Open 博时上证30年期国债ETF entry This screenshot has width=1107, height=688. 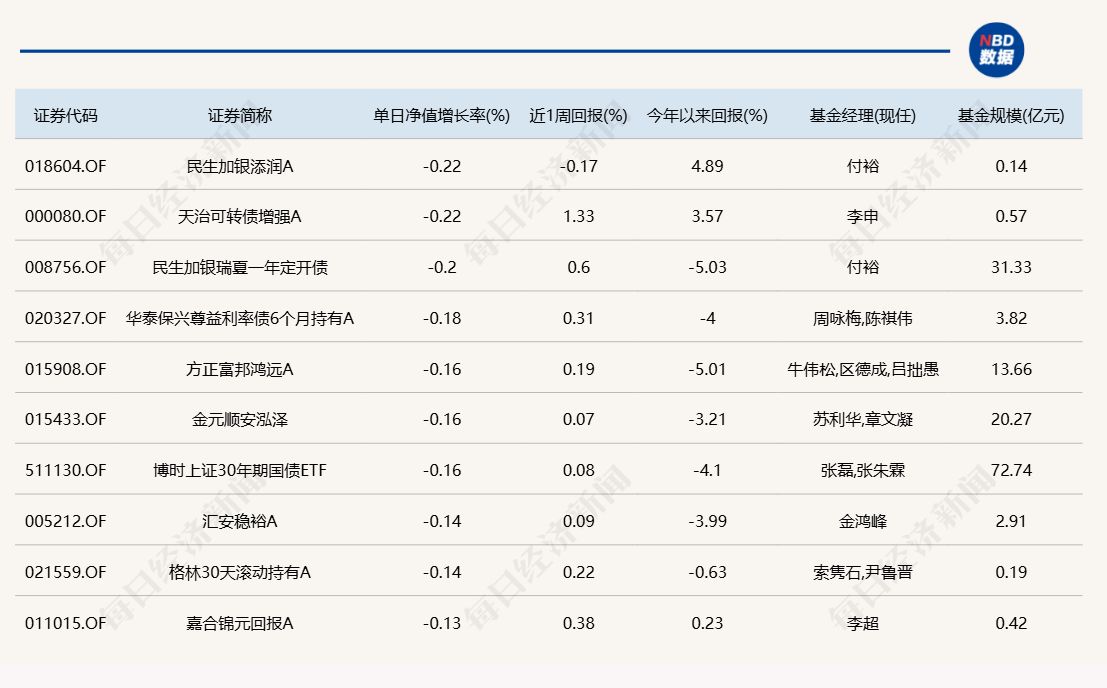coord(240,470)
